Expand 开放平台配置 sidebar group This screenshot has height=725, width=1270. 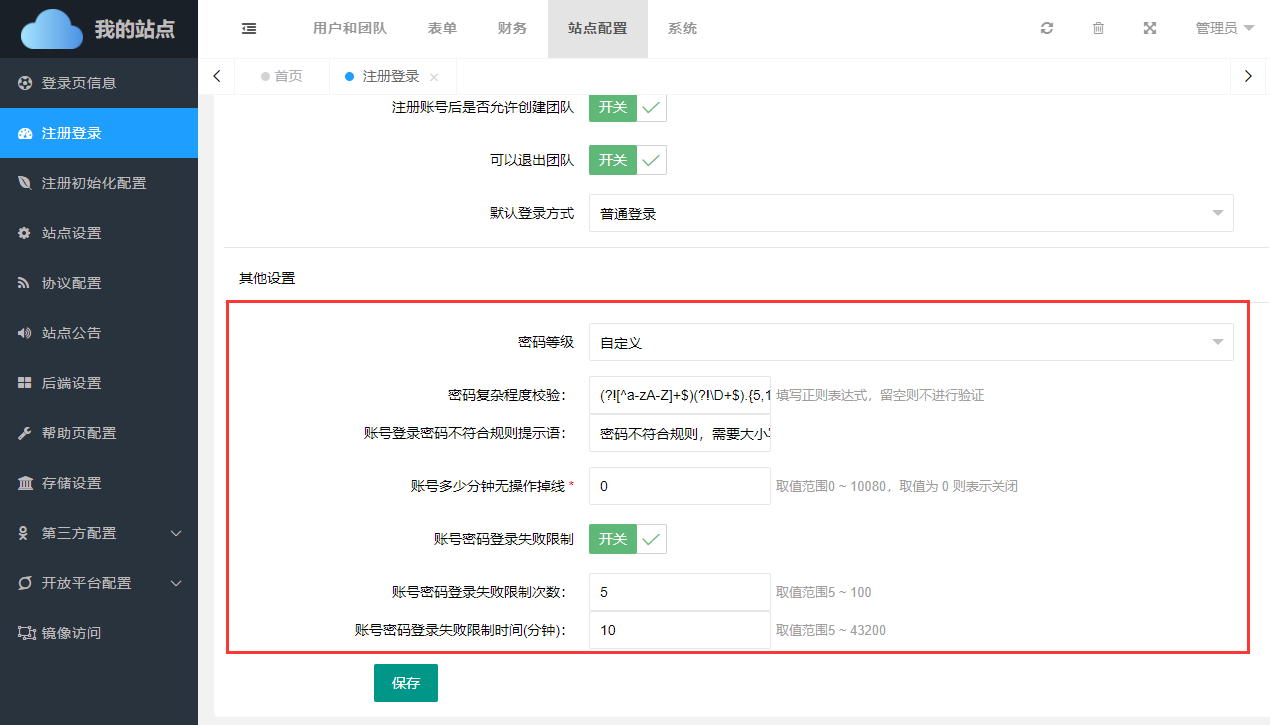pos(98,583)
